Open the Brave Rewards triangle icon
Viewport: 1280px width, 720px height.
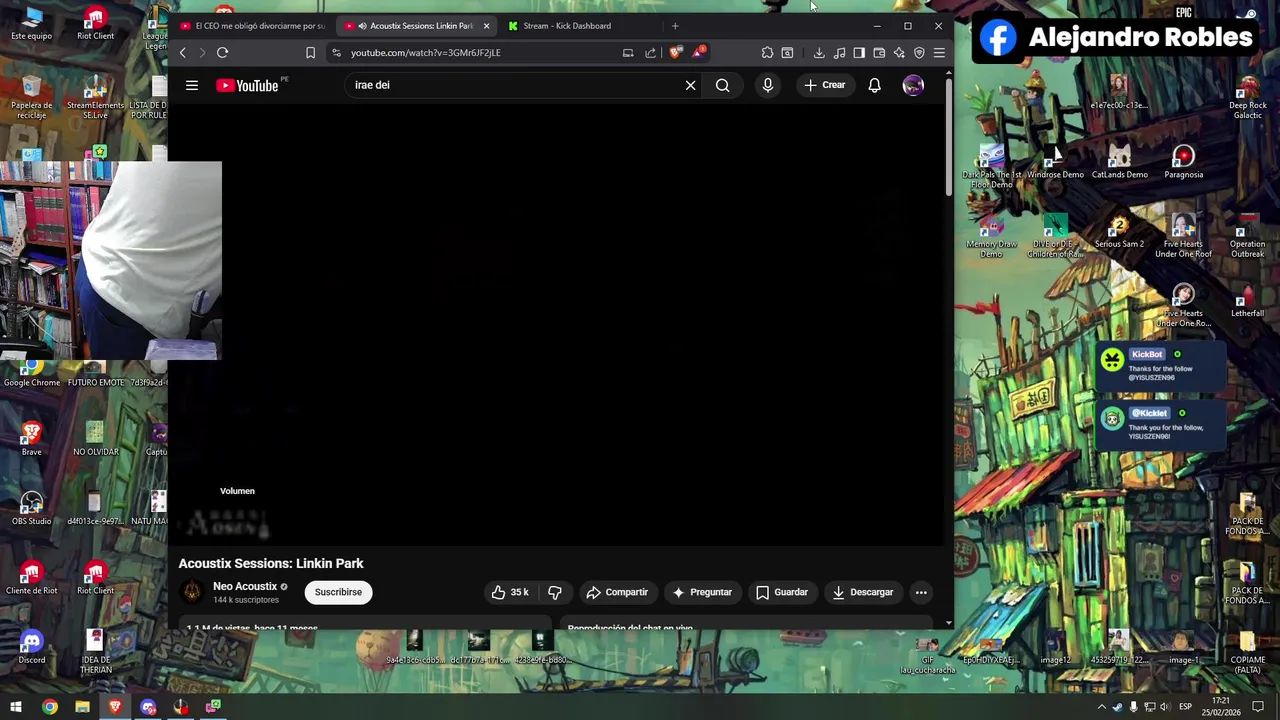point(699,53)
